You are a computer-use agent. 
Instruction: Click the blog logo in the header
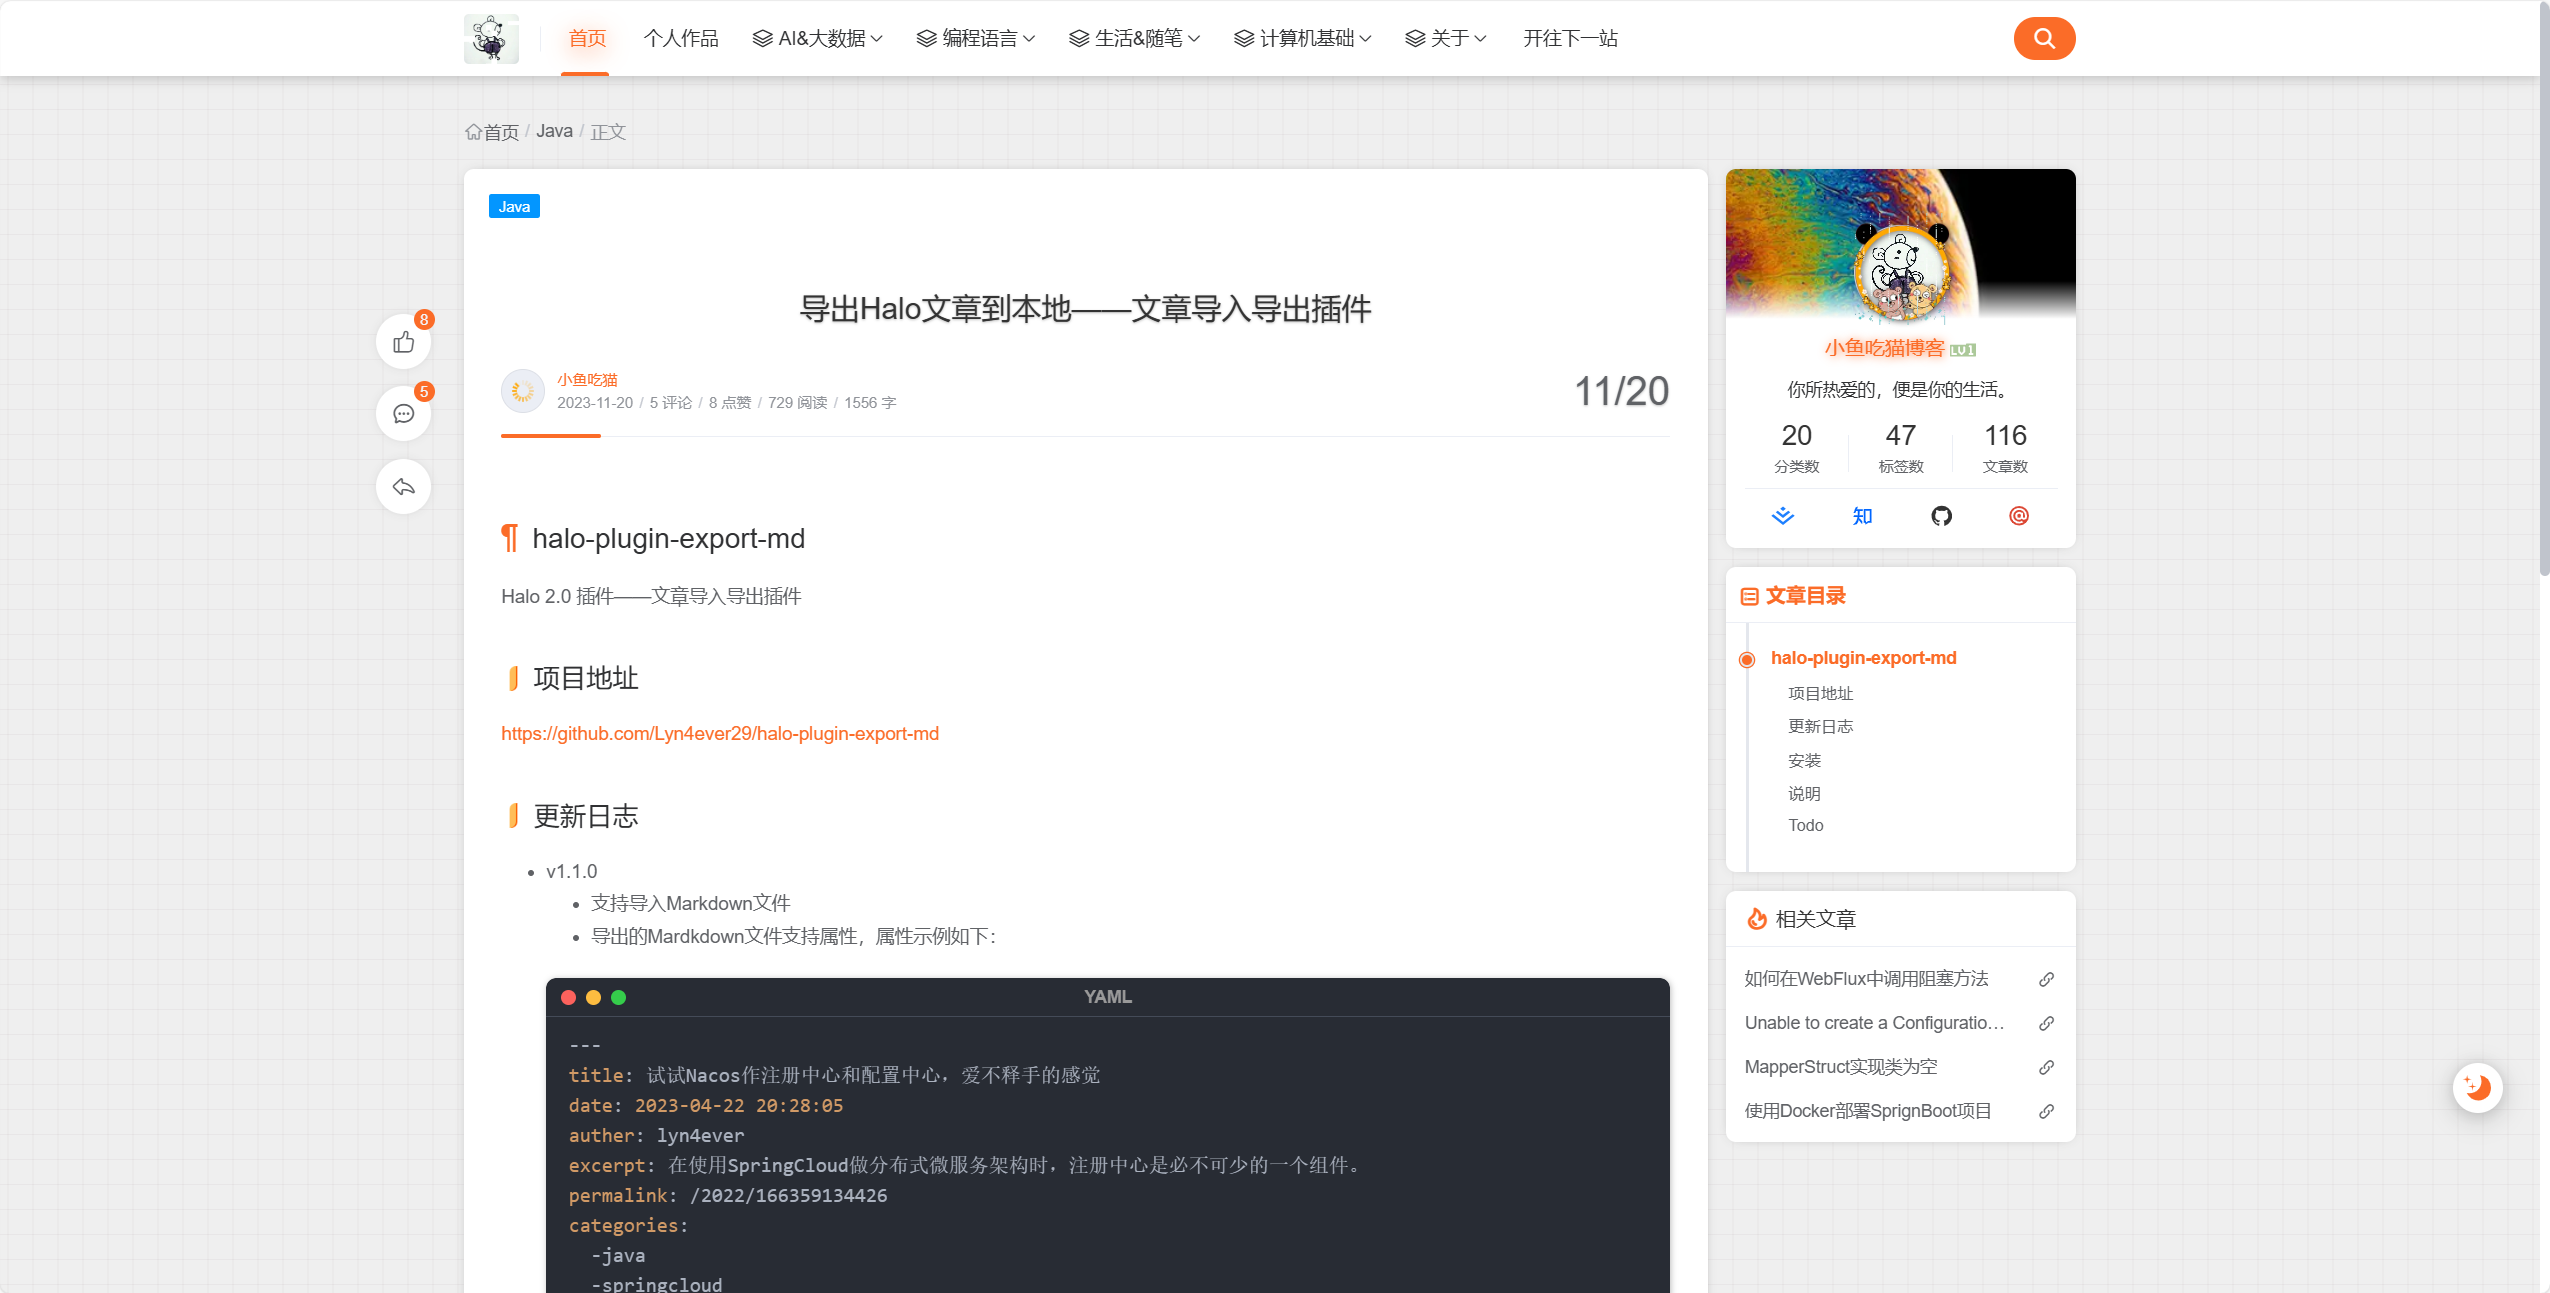click(491, 39)
